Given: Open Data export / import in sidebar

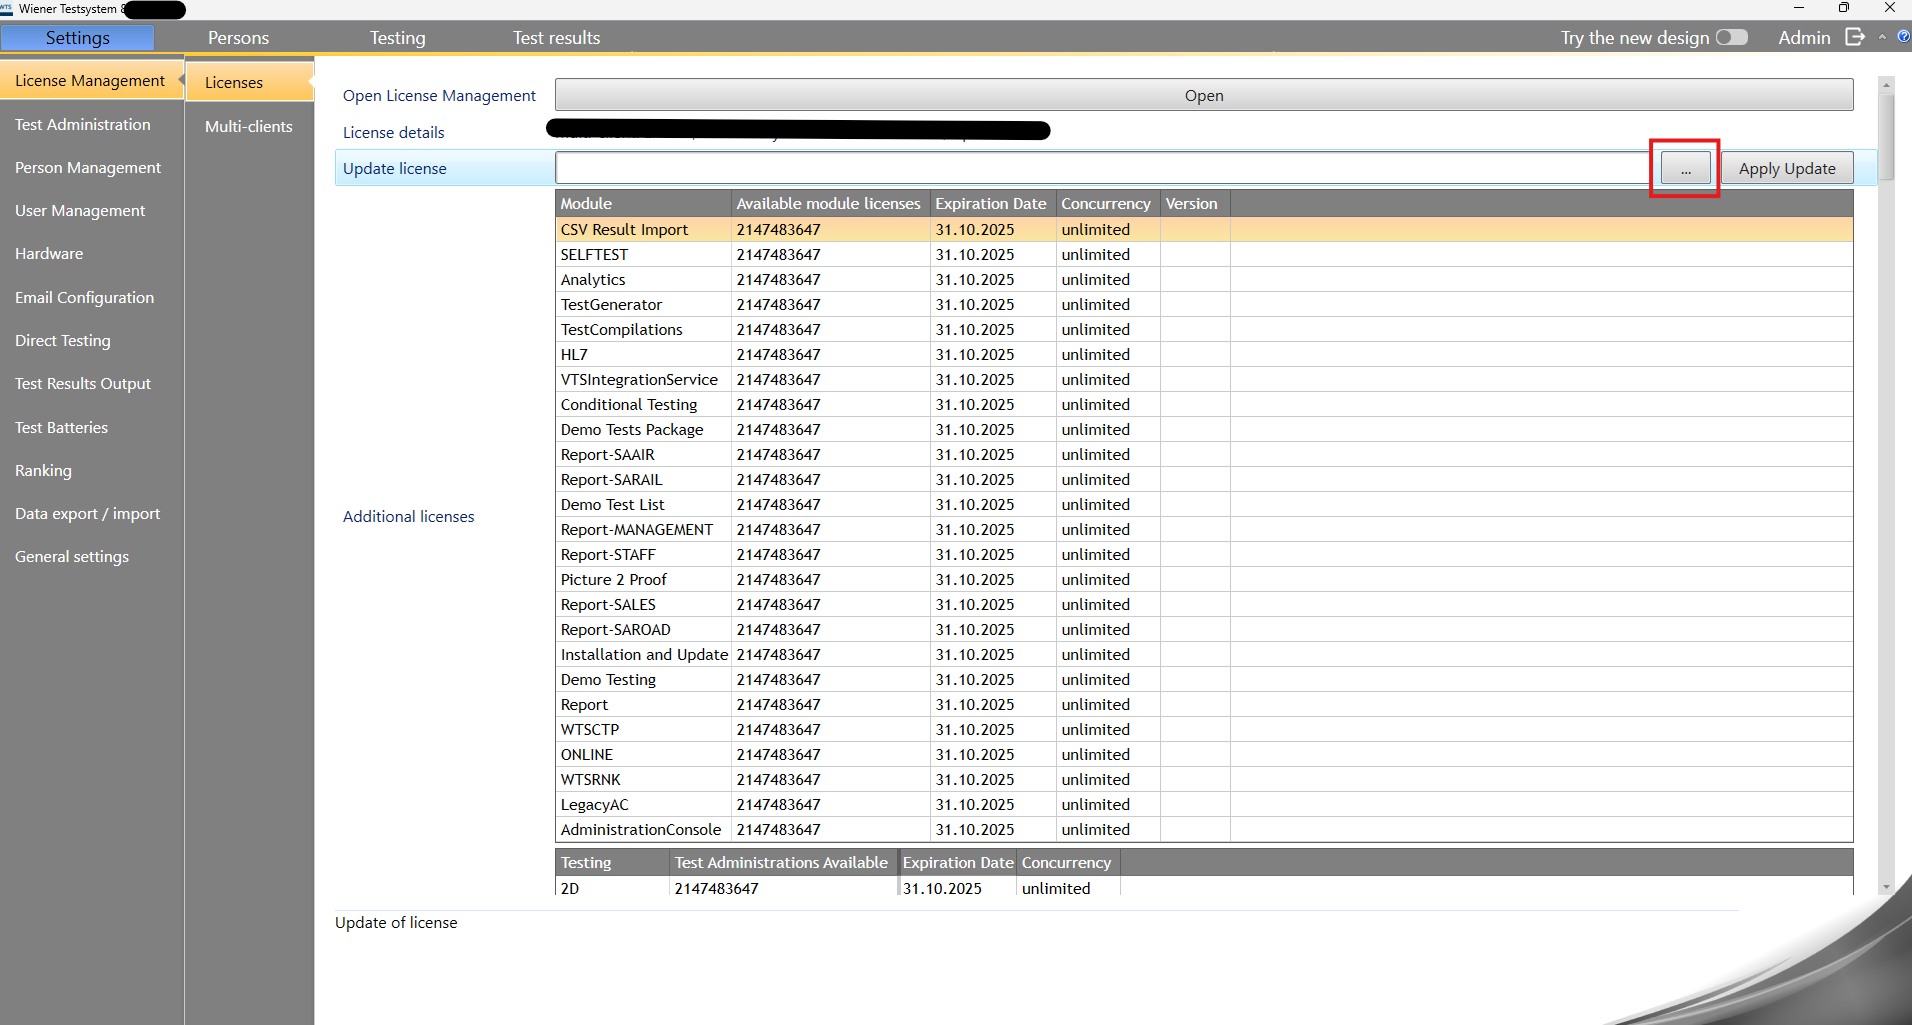Looking at the screenshot, I should 87,514.
